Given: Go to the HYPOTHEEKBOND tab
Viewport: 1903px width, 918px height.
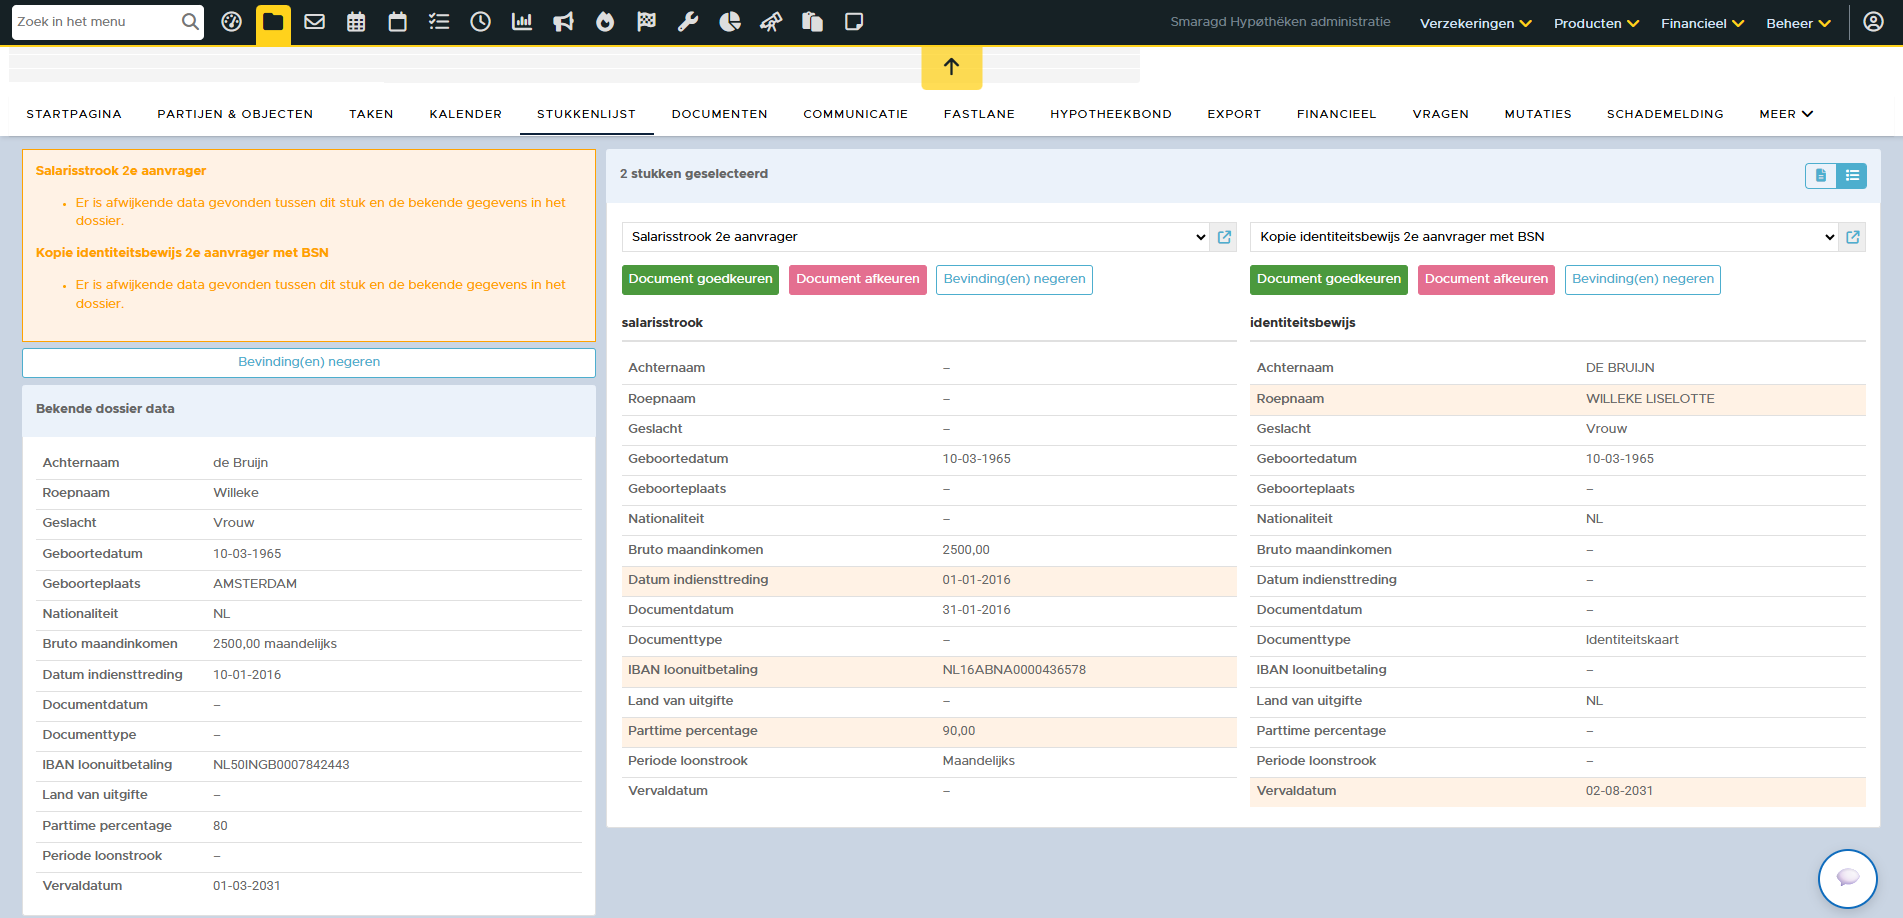Looking at the screenshot, I should pos(1110,114).
